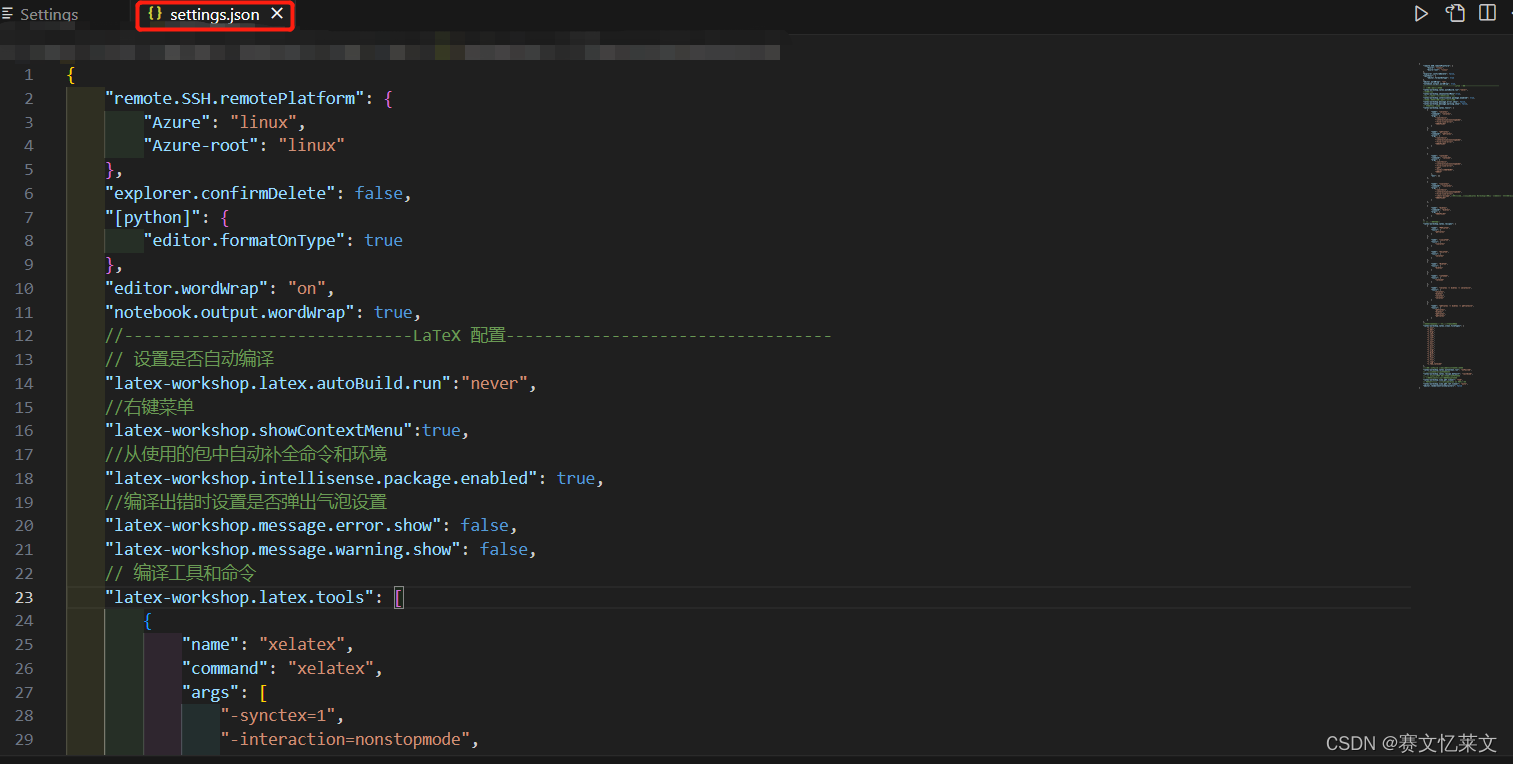This screenshot has height=764, width=1513.
Task: Click the opening bracket after latex.tools
Action: click(399, 598)
